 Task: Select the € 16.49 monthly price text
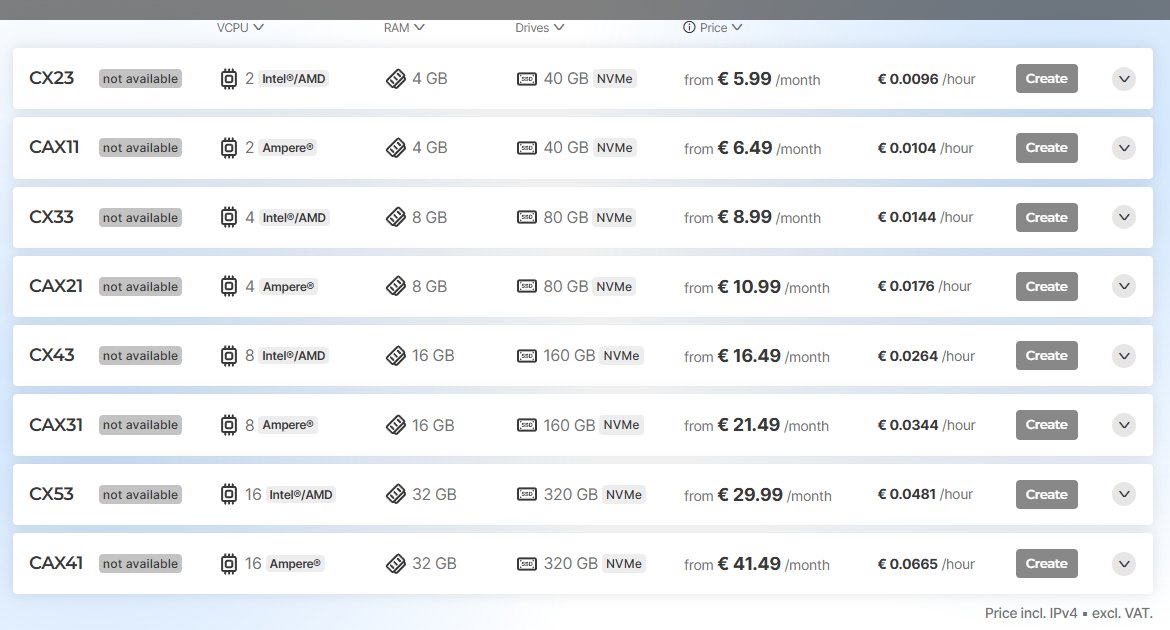coord(749,355)
